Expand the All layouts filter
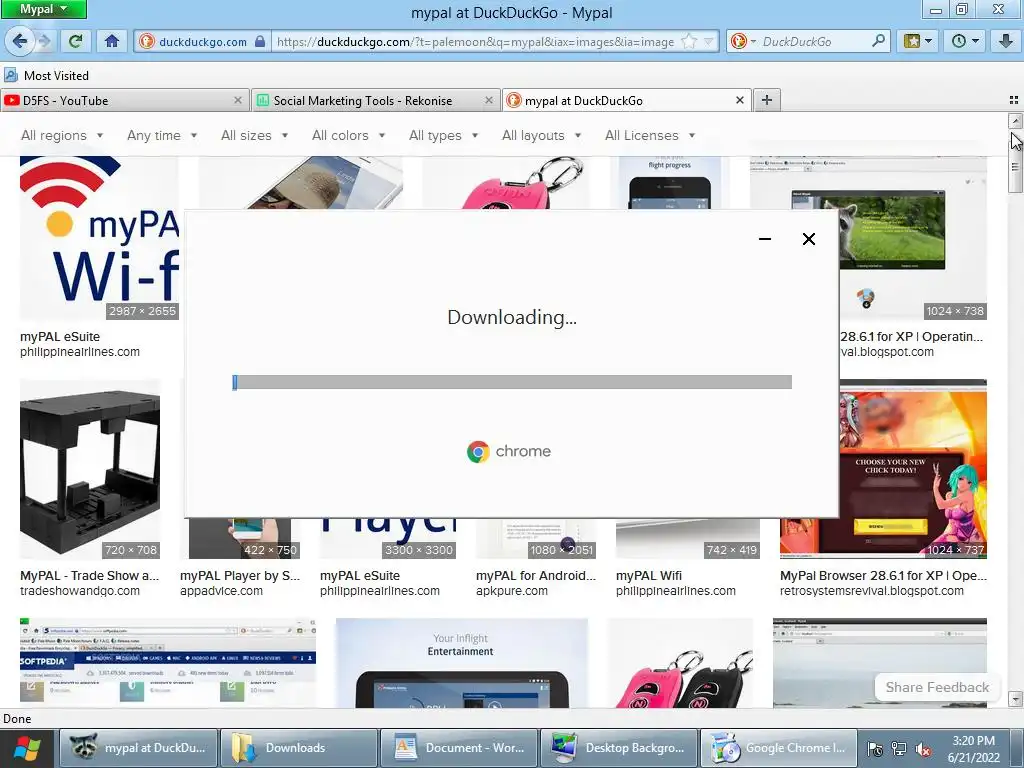 541,135
